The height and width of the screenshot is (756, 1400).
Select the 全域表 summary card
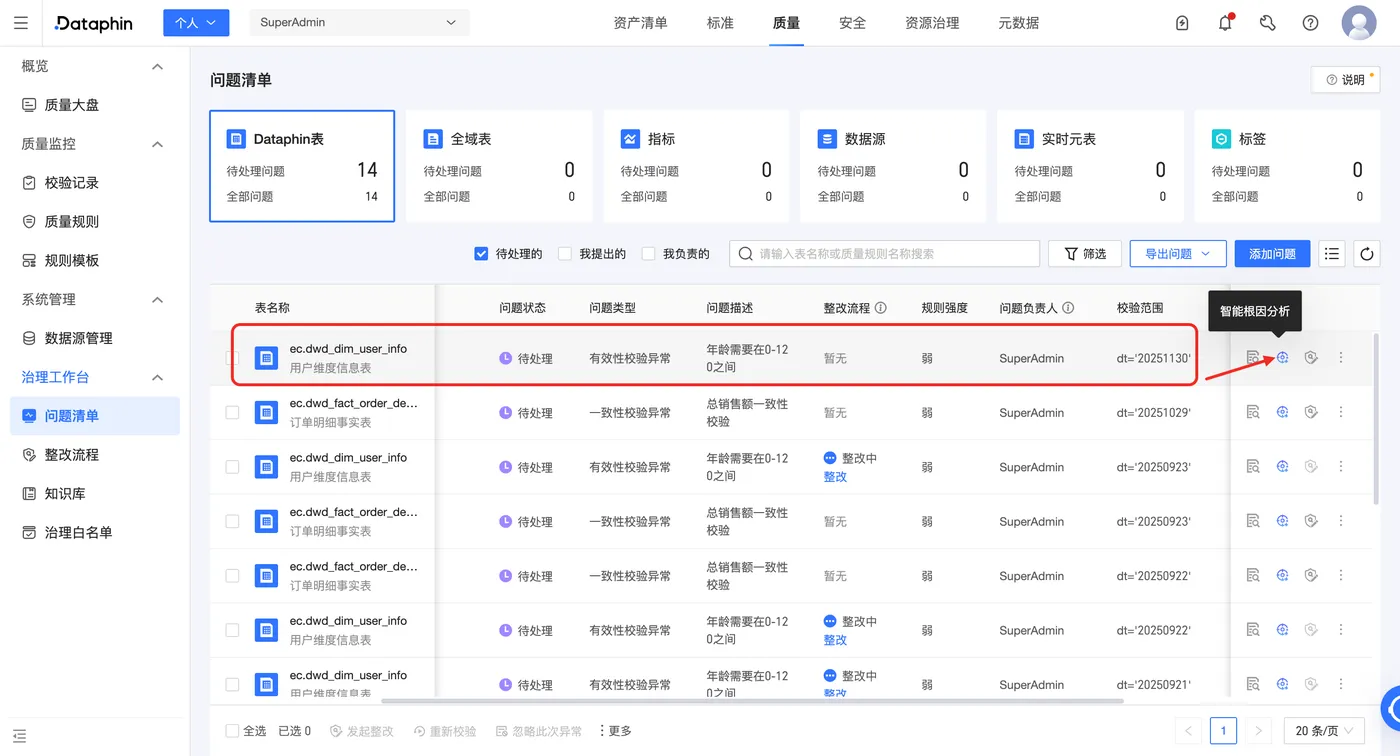tap(499, 166)
